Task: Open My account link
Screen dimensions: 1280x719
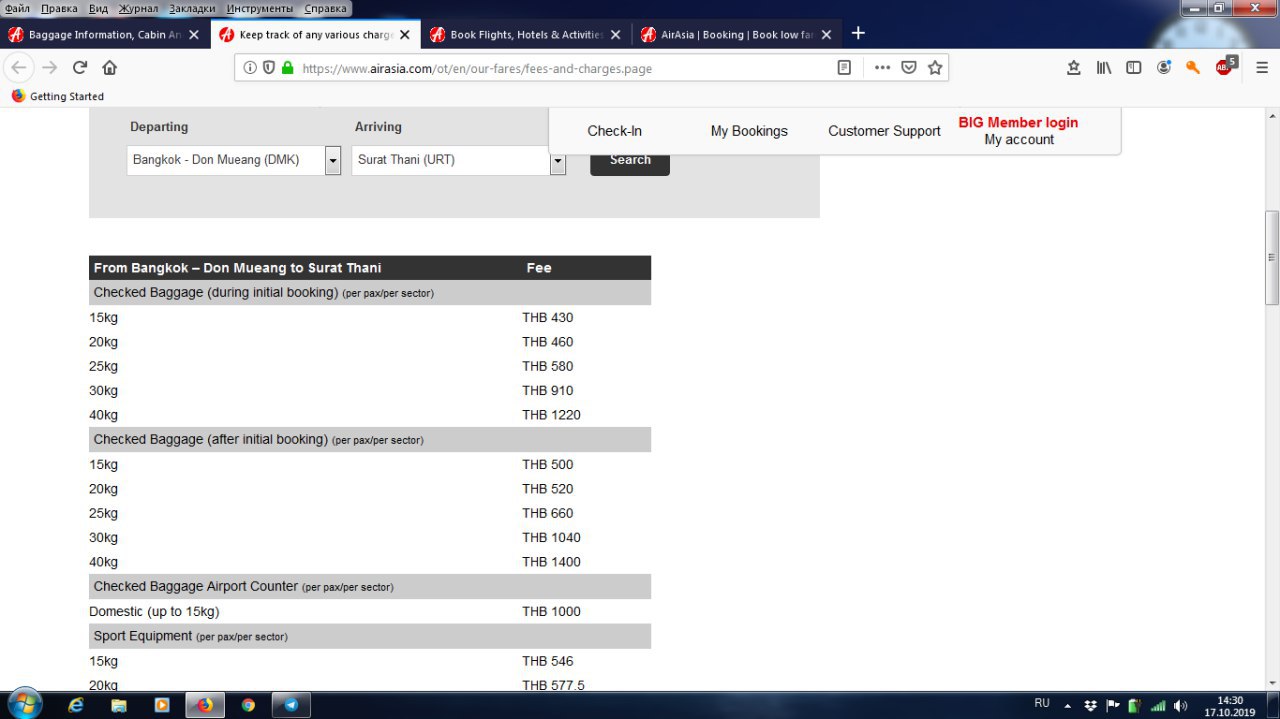Action: click(1019, 139)
